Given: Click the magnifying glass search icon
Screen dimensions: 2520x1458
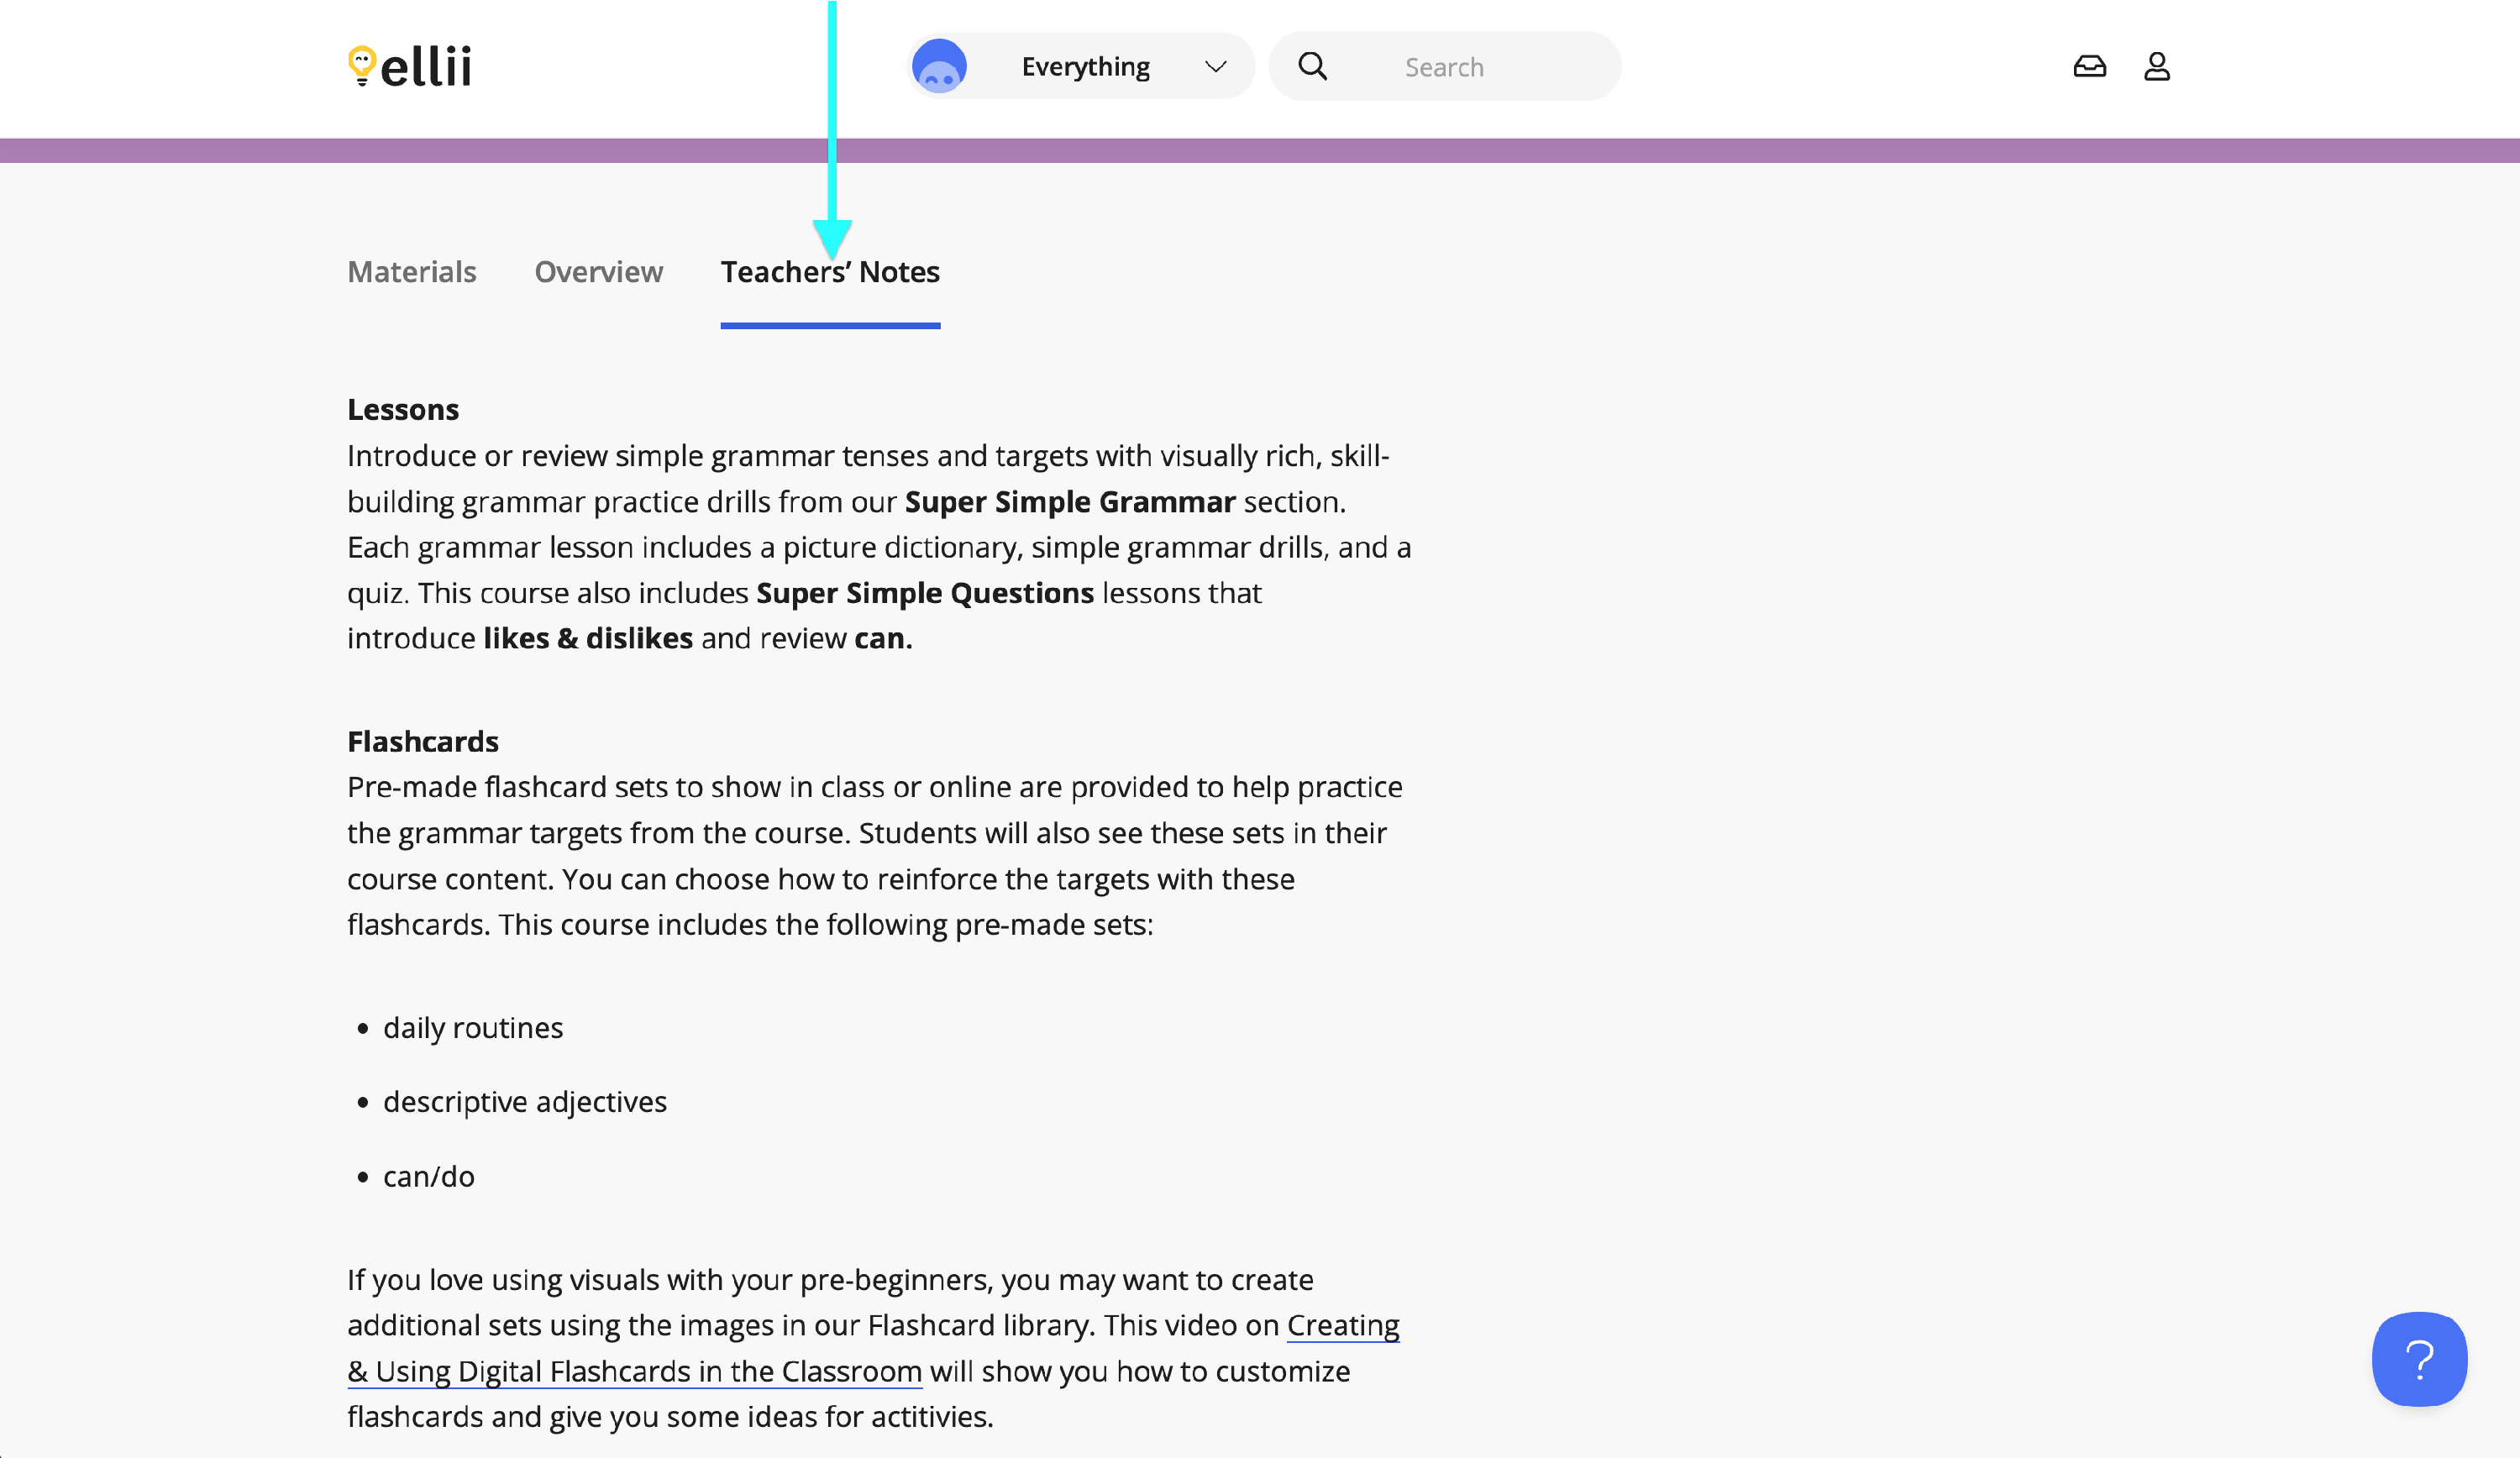Looking at the screenshot, I should [1312, 67].
